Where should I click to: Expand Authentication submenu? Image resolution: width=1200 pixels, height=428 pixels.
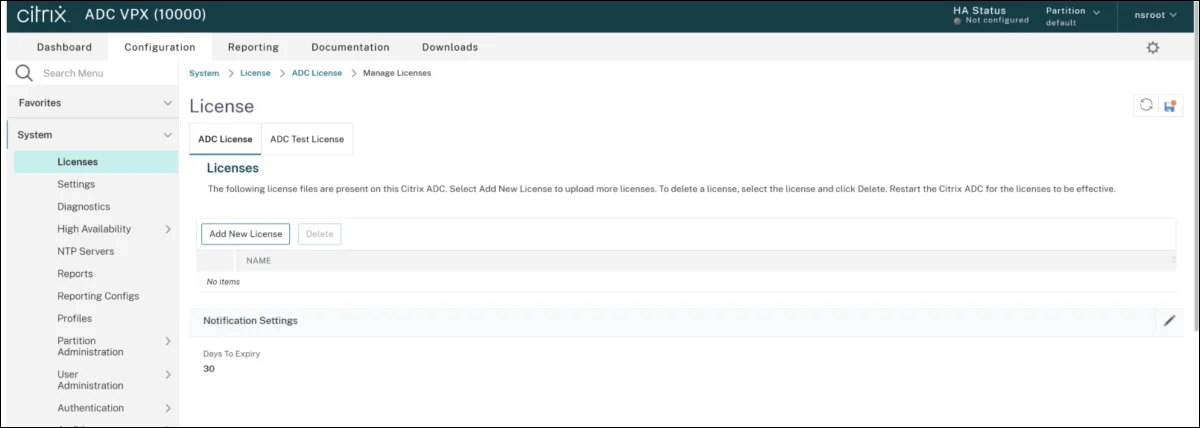168,408
